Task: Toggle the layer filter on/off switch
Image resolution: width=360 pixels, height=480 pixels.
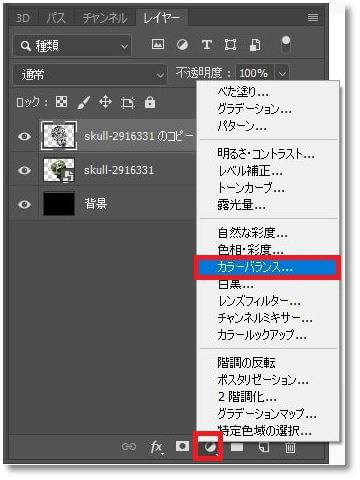Action: (x=286, y=44)
